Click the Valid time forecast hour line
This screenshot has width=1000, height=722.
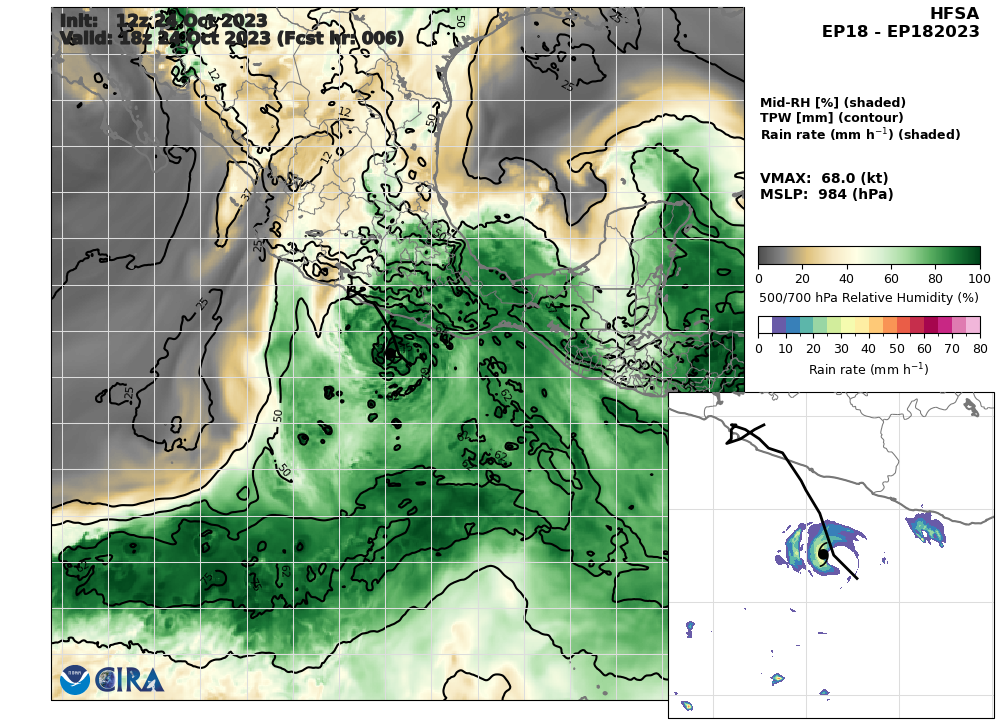232,38
